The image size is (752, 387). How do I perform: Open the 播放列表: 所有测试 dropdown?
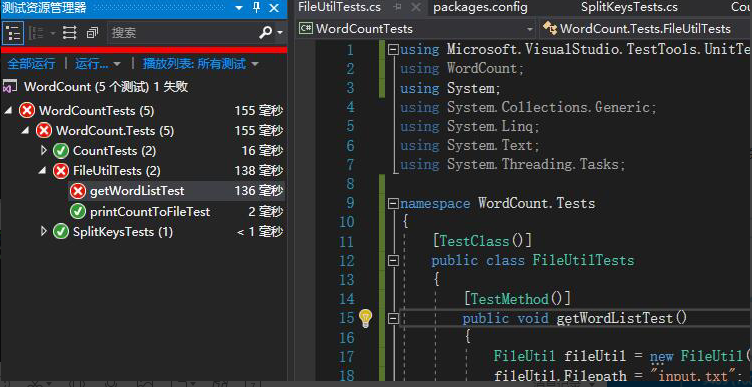200,64
